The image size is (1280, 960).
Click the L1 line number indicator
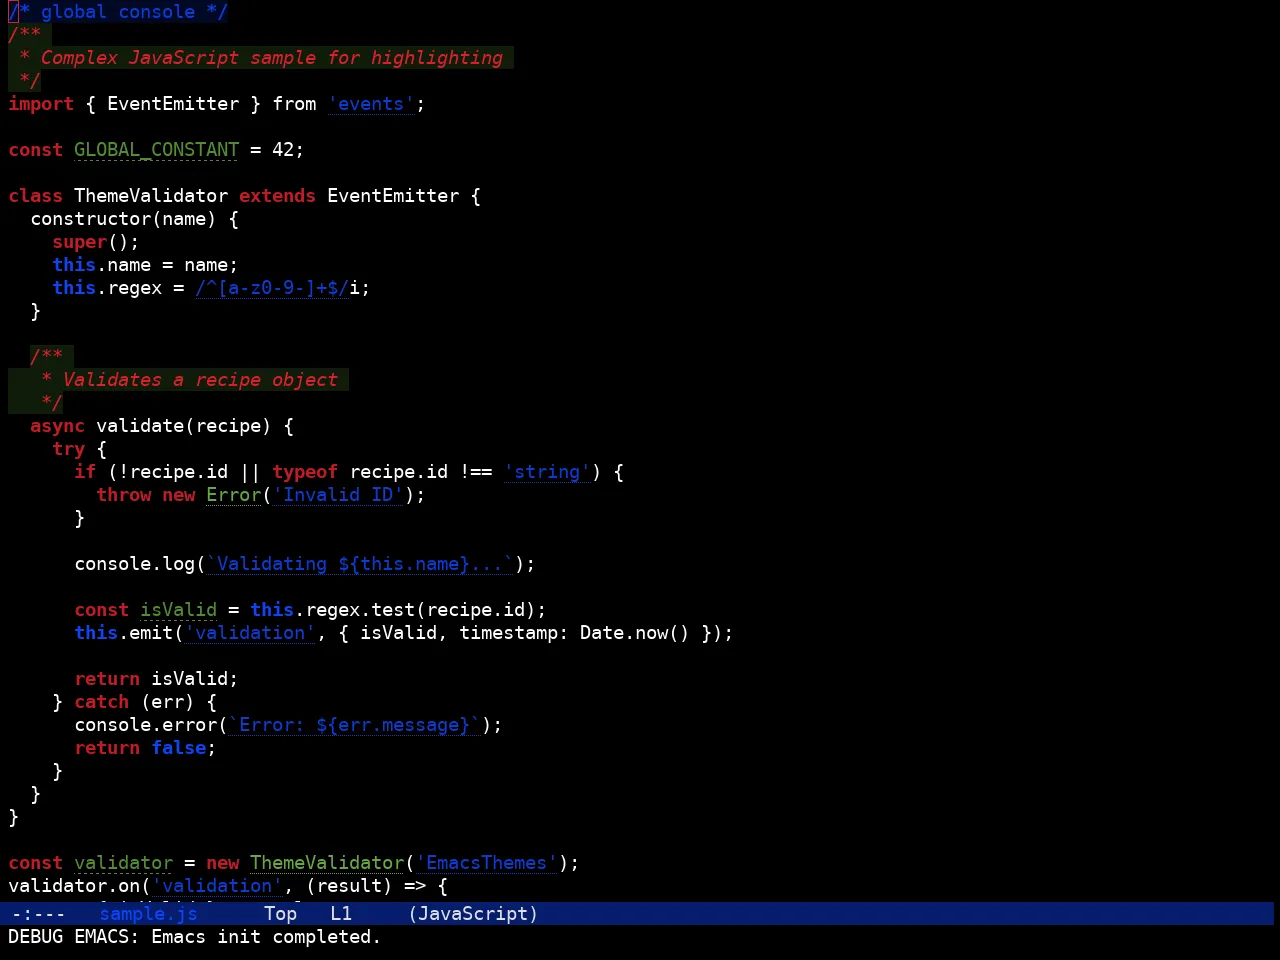341,913
